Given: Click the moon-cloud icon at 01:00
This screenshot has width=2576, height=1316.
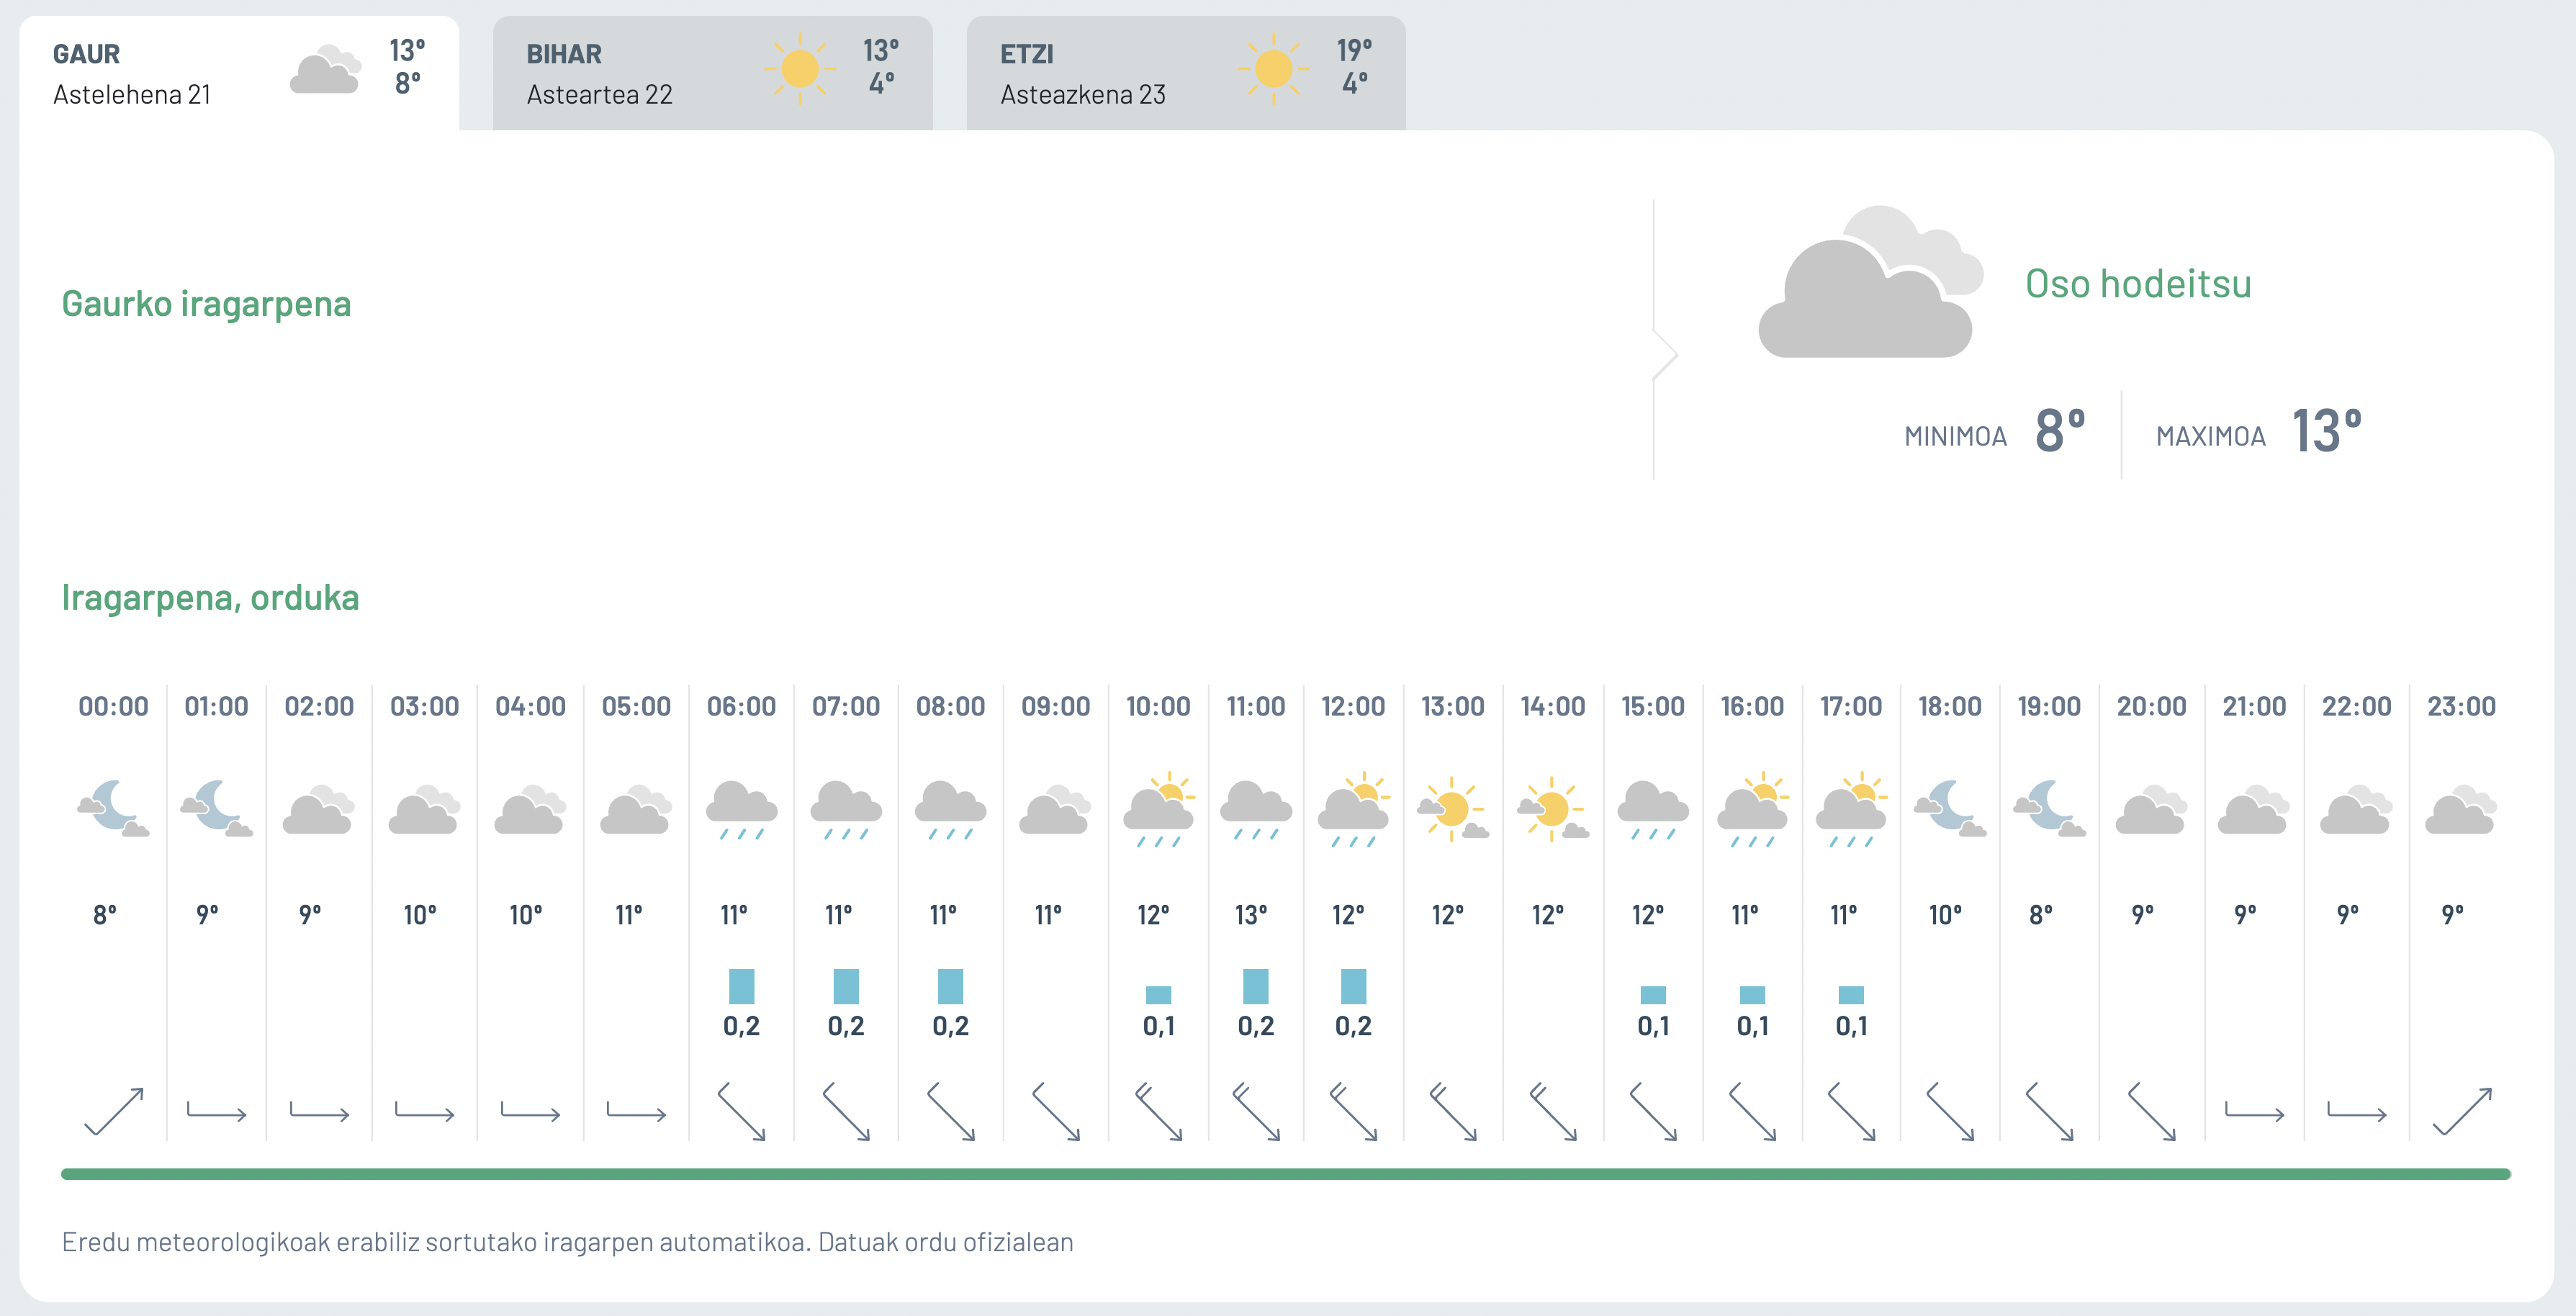Looking at the screenshot, I should pos(216,807).
